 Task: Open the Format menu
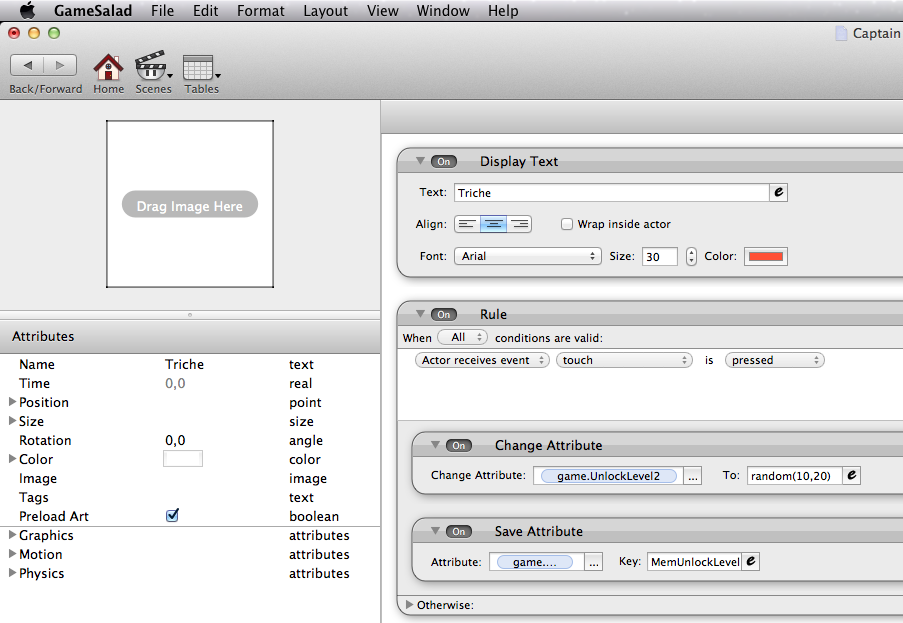pos(260,11)
